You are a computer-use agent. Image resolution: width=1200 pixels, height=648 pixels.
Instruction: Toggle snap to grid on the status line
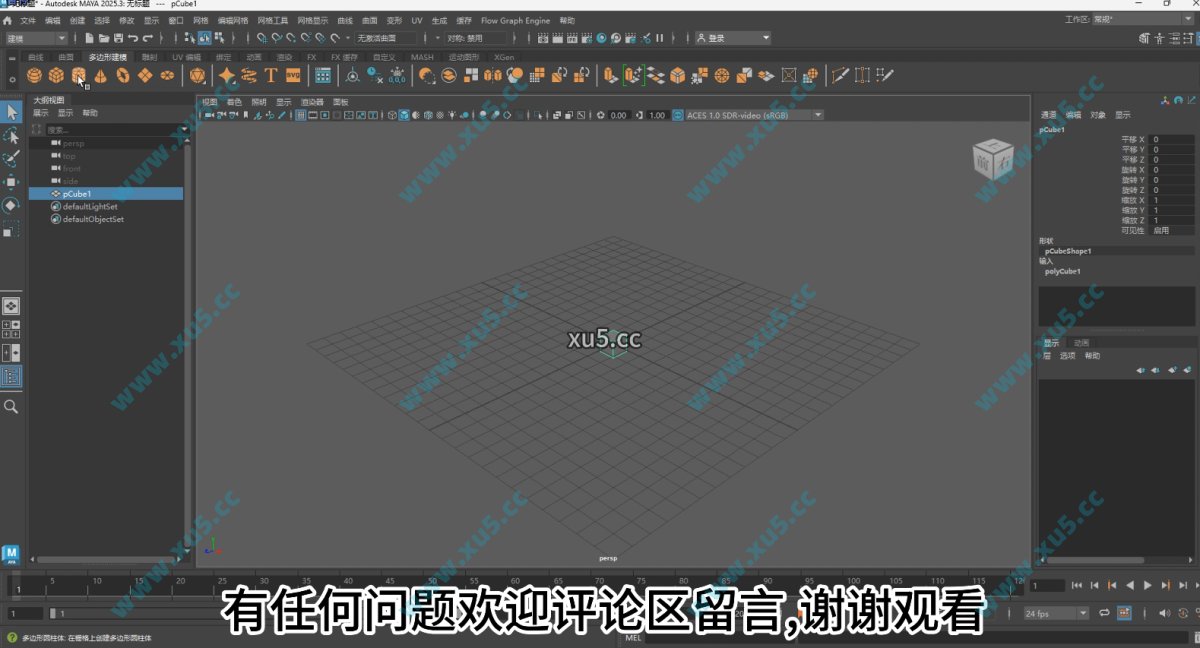[x=261, y=37]
